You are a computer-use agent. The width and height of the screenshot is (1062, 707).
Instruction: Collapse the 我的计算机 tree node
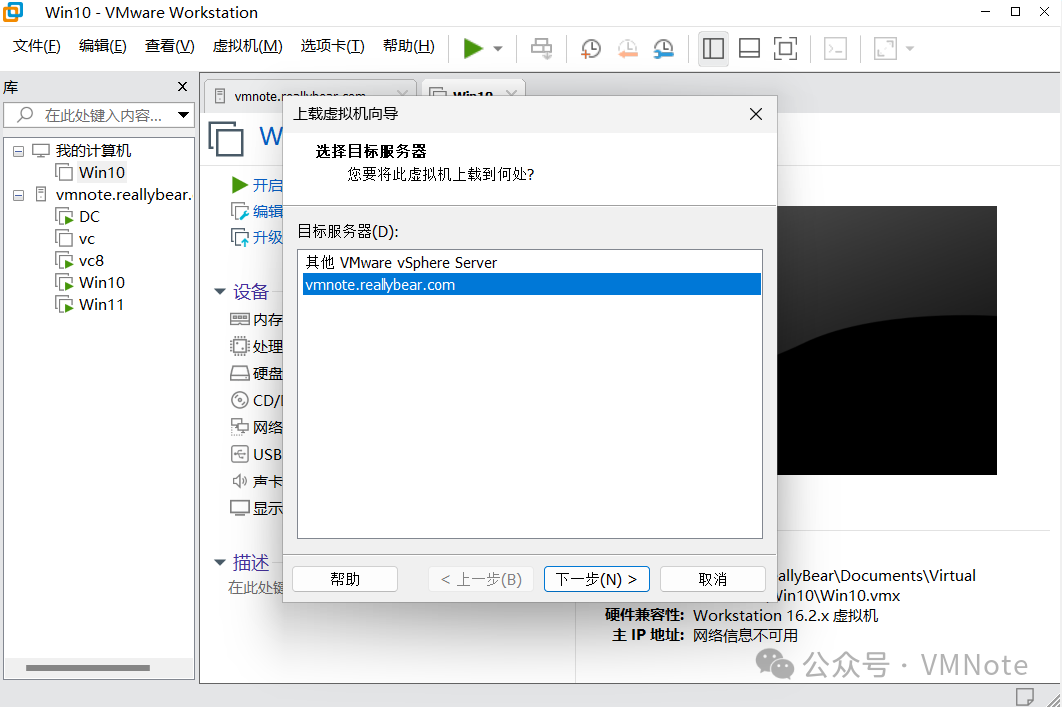click(19, 151)
